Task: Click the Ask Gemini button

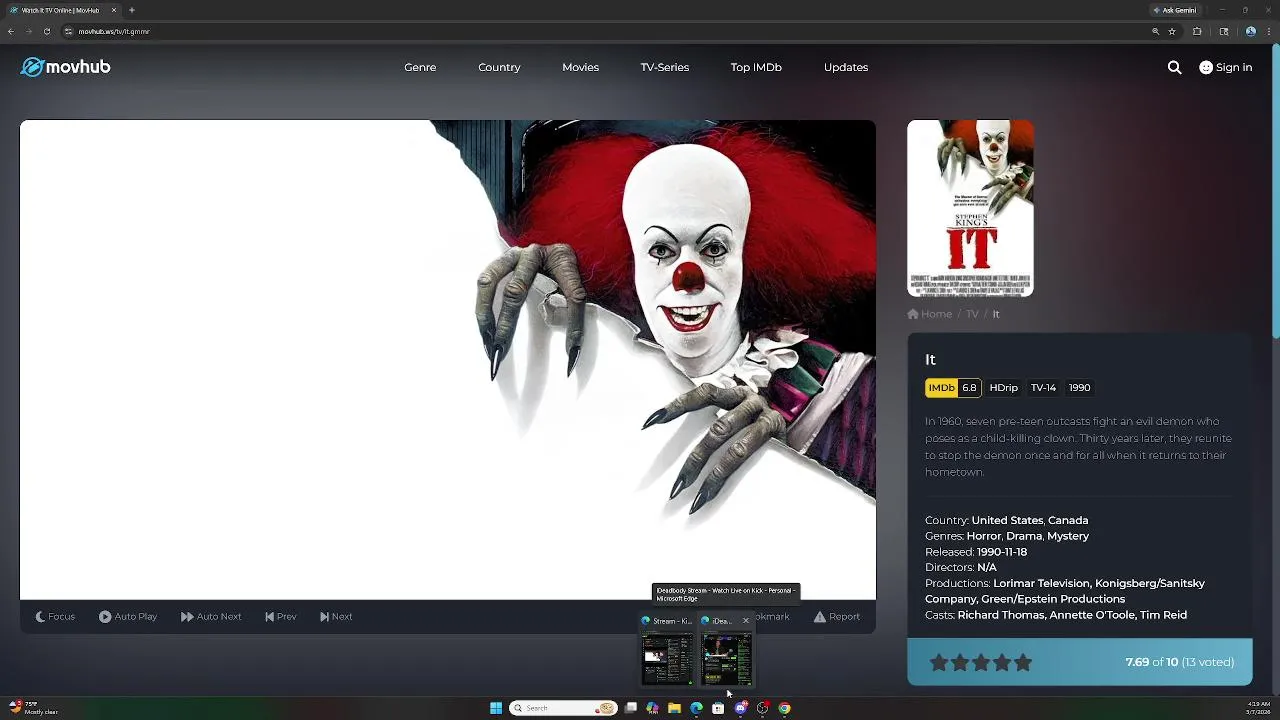Action: [x=1174, y=10]
